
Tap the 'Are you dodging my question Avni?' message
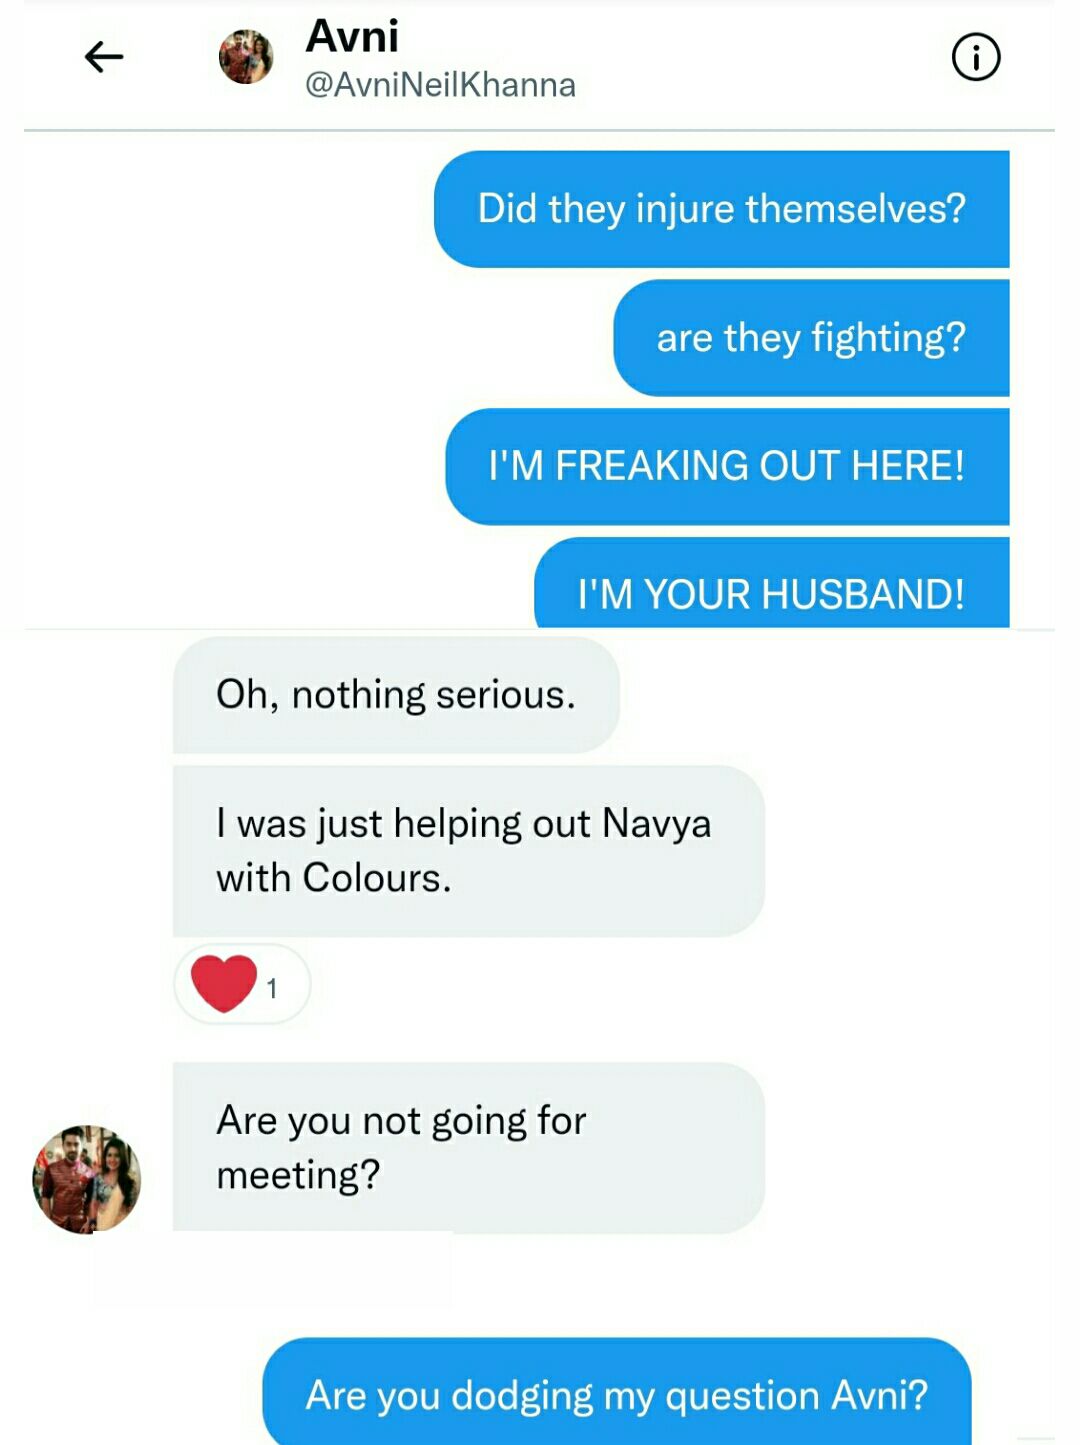coord(616,1391)
